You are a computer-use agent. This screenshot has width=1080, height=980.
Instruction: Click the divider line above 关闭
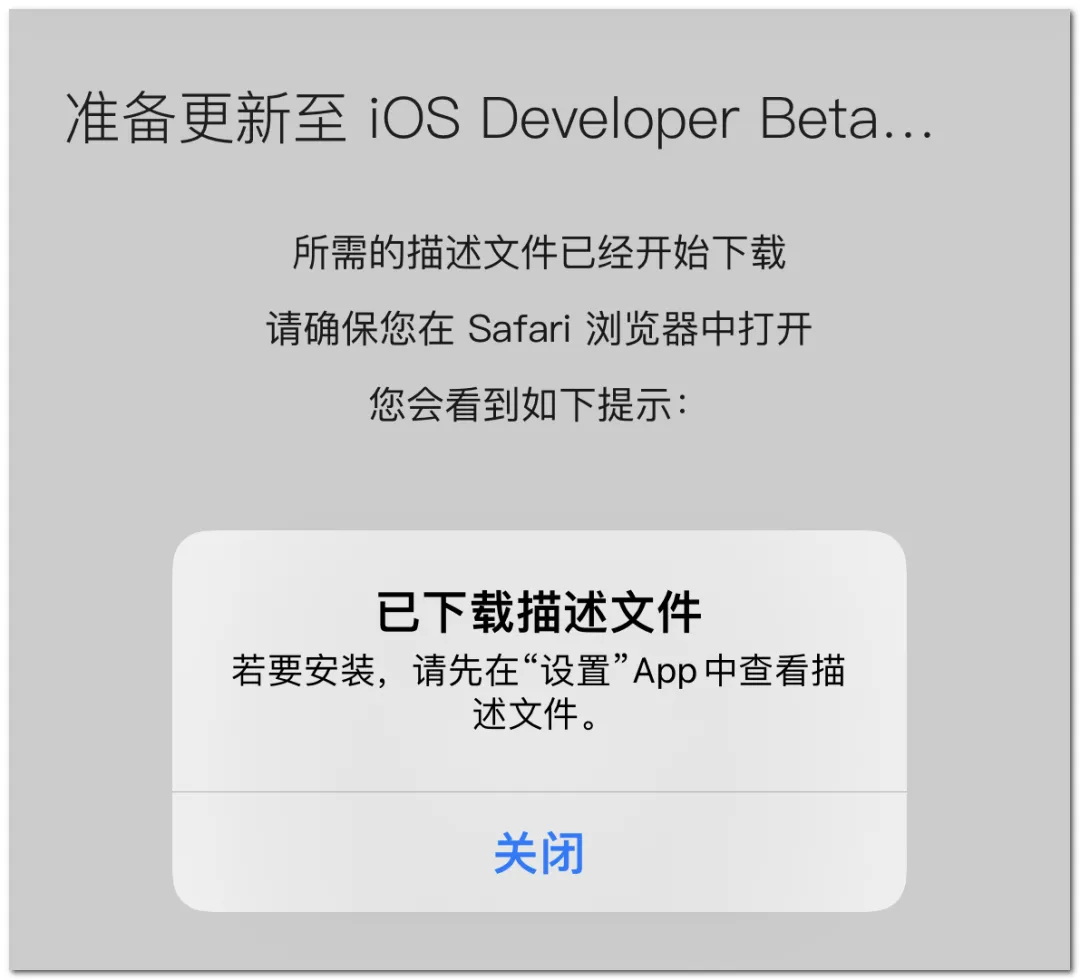[539, 792]
